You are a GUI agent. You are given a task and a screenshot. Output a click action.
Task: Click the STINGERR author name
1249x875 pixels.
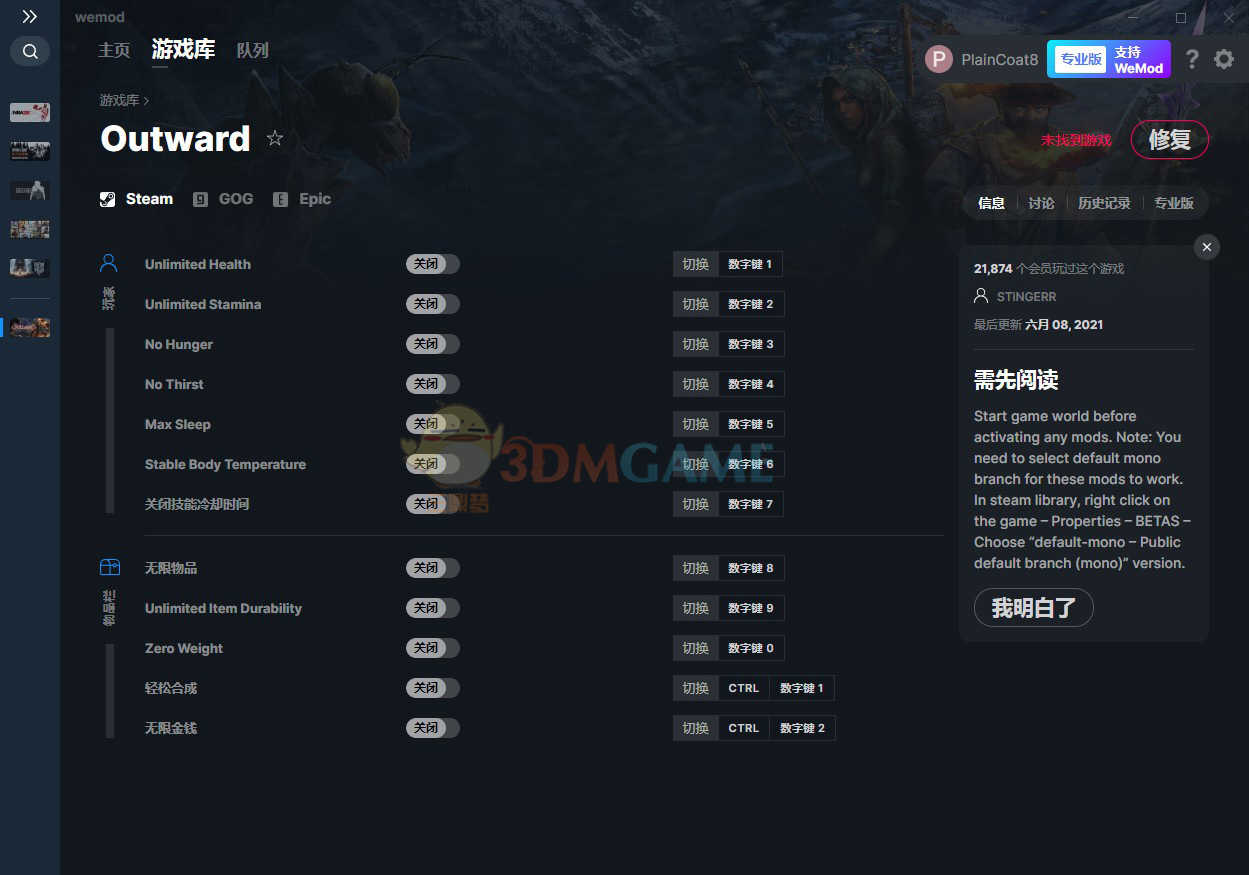coord(1027,297)
